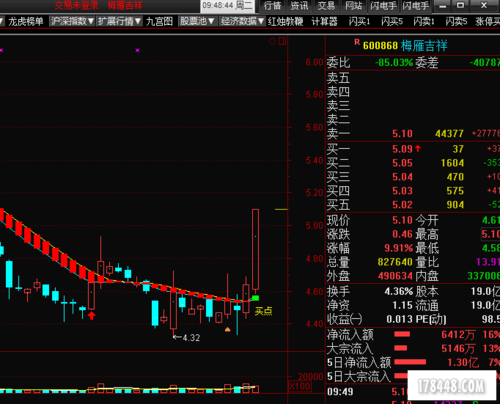Select the 买一 price 5.09
This screenshot has width=500, height=404.
402,149
